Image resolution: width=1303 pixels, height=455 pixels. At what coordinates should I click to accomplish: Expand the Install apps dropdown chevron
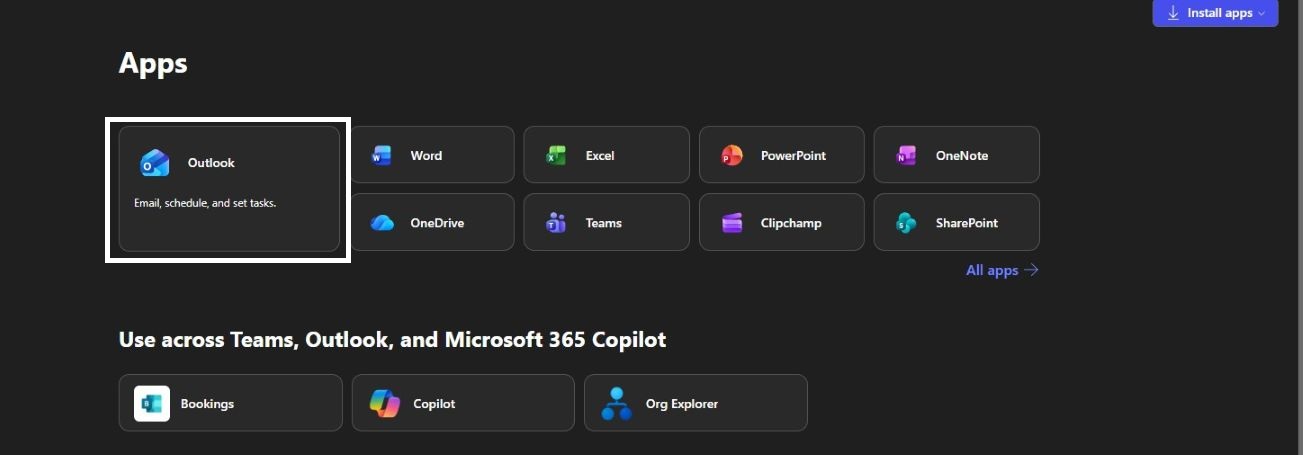(1262, 13)
